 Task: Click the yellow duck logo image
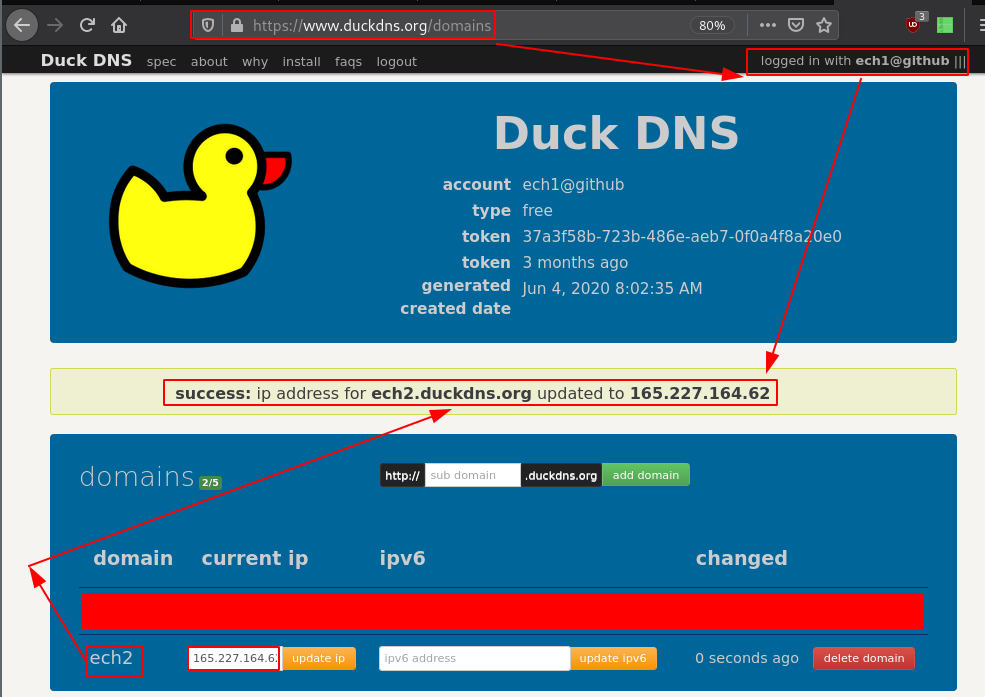point(200,205)
